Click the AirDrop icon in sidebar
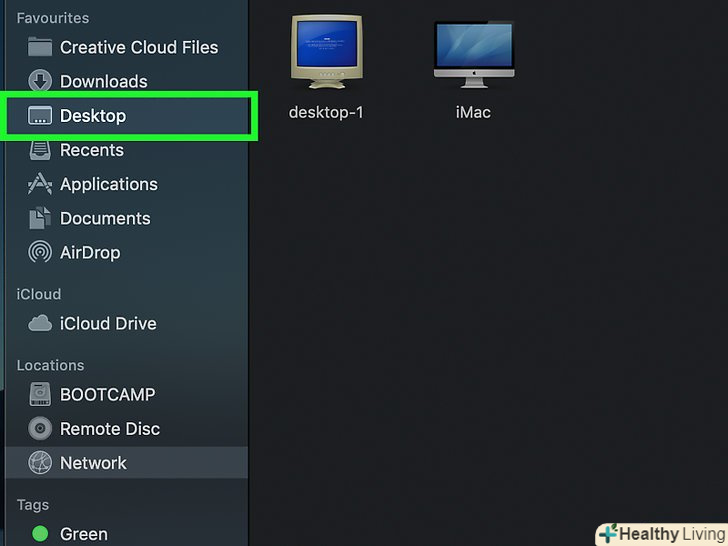 pyautogui.click(x=40, y=252)
